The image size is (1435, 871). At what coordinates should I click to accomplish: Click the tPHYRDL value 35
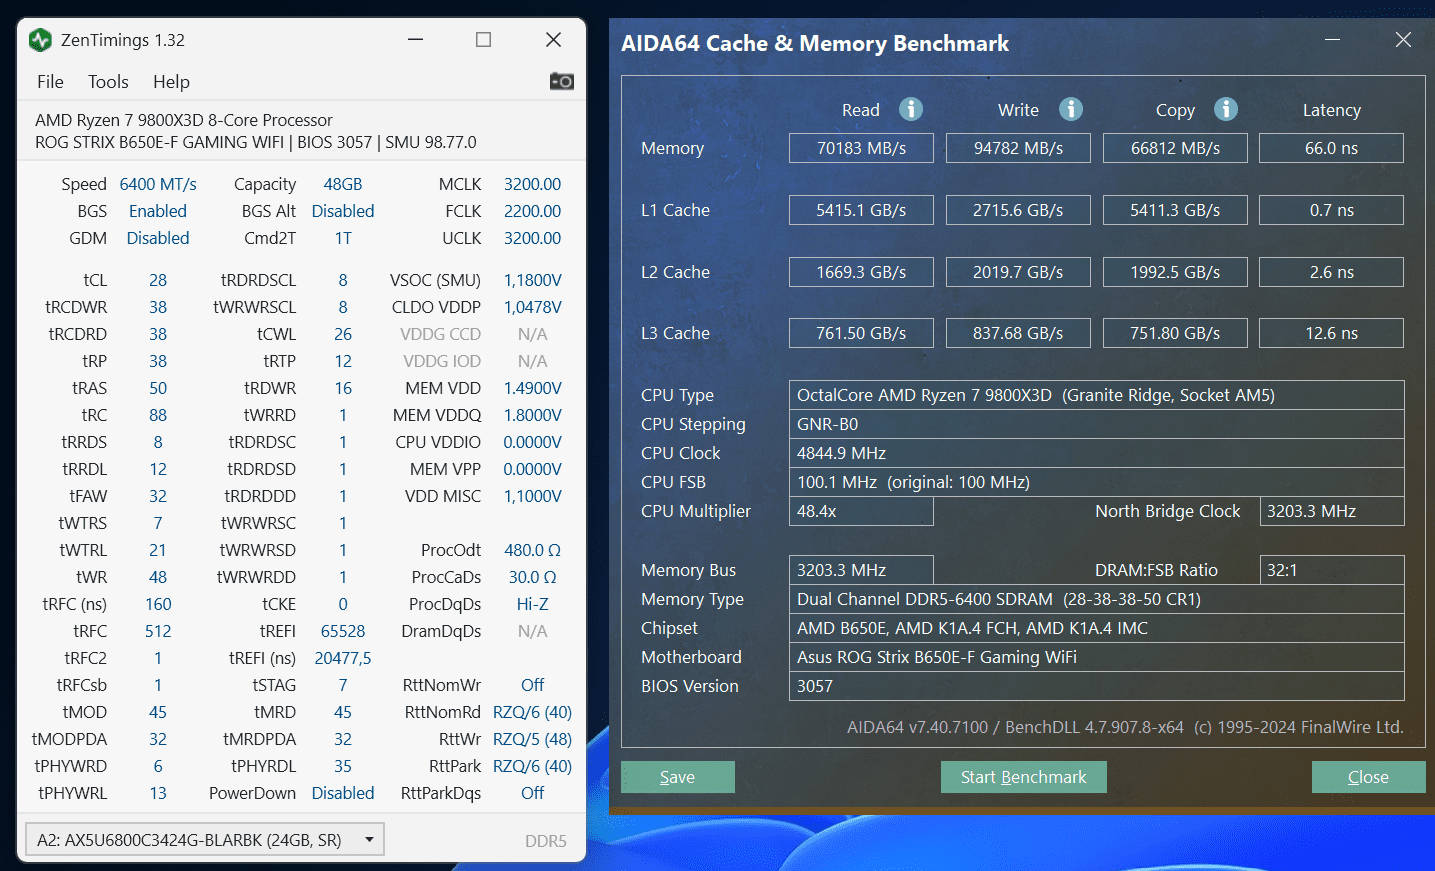click(x=343, y=766)
